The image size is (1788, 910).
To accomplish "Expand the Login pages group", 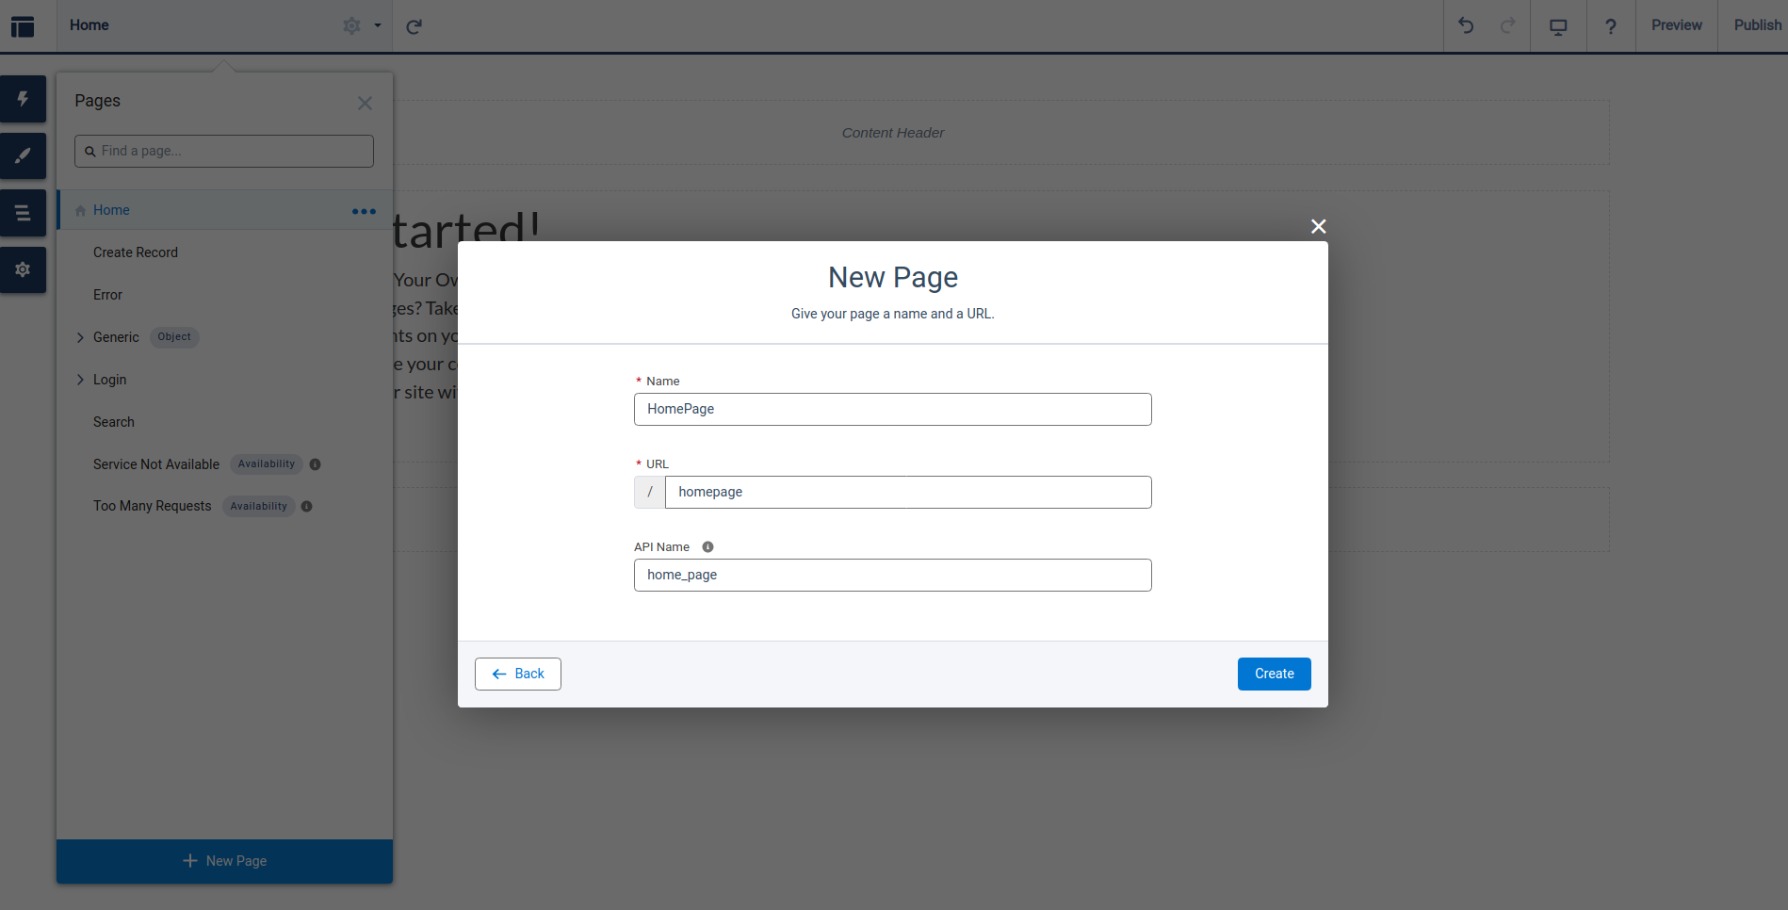I will click(81, 379).
